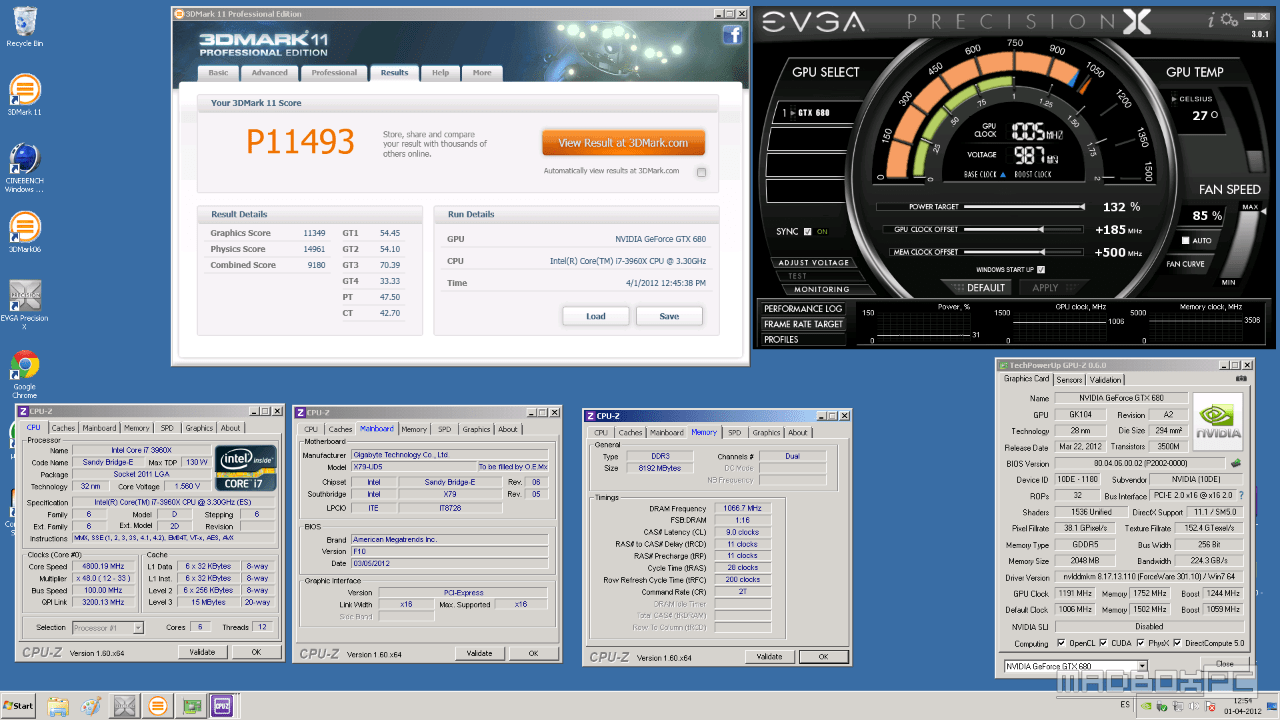Open the CINEBENCH Windows desktop shortcut
The image size is (1280, 720).
pos(24,168)
